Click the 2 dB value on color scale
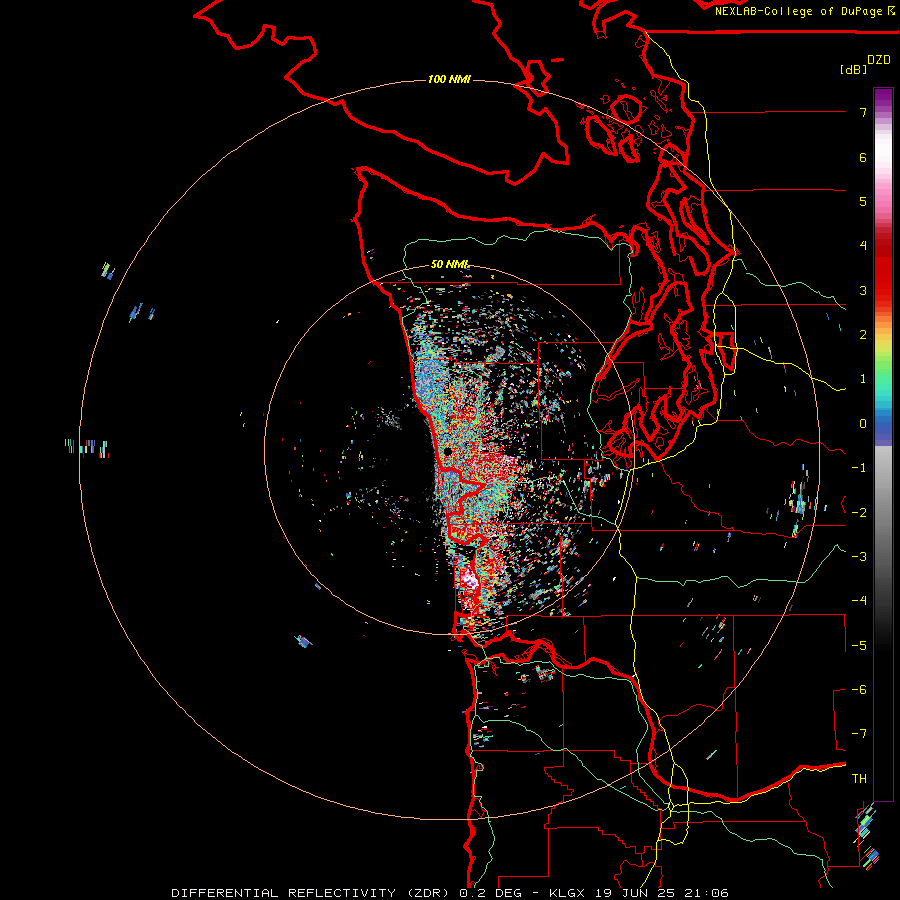This screenshot has width=900, height=900. coord(863,335)
